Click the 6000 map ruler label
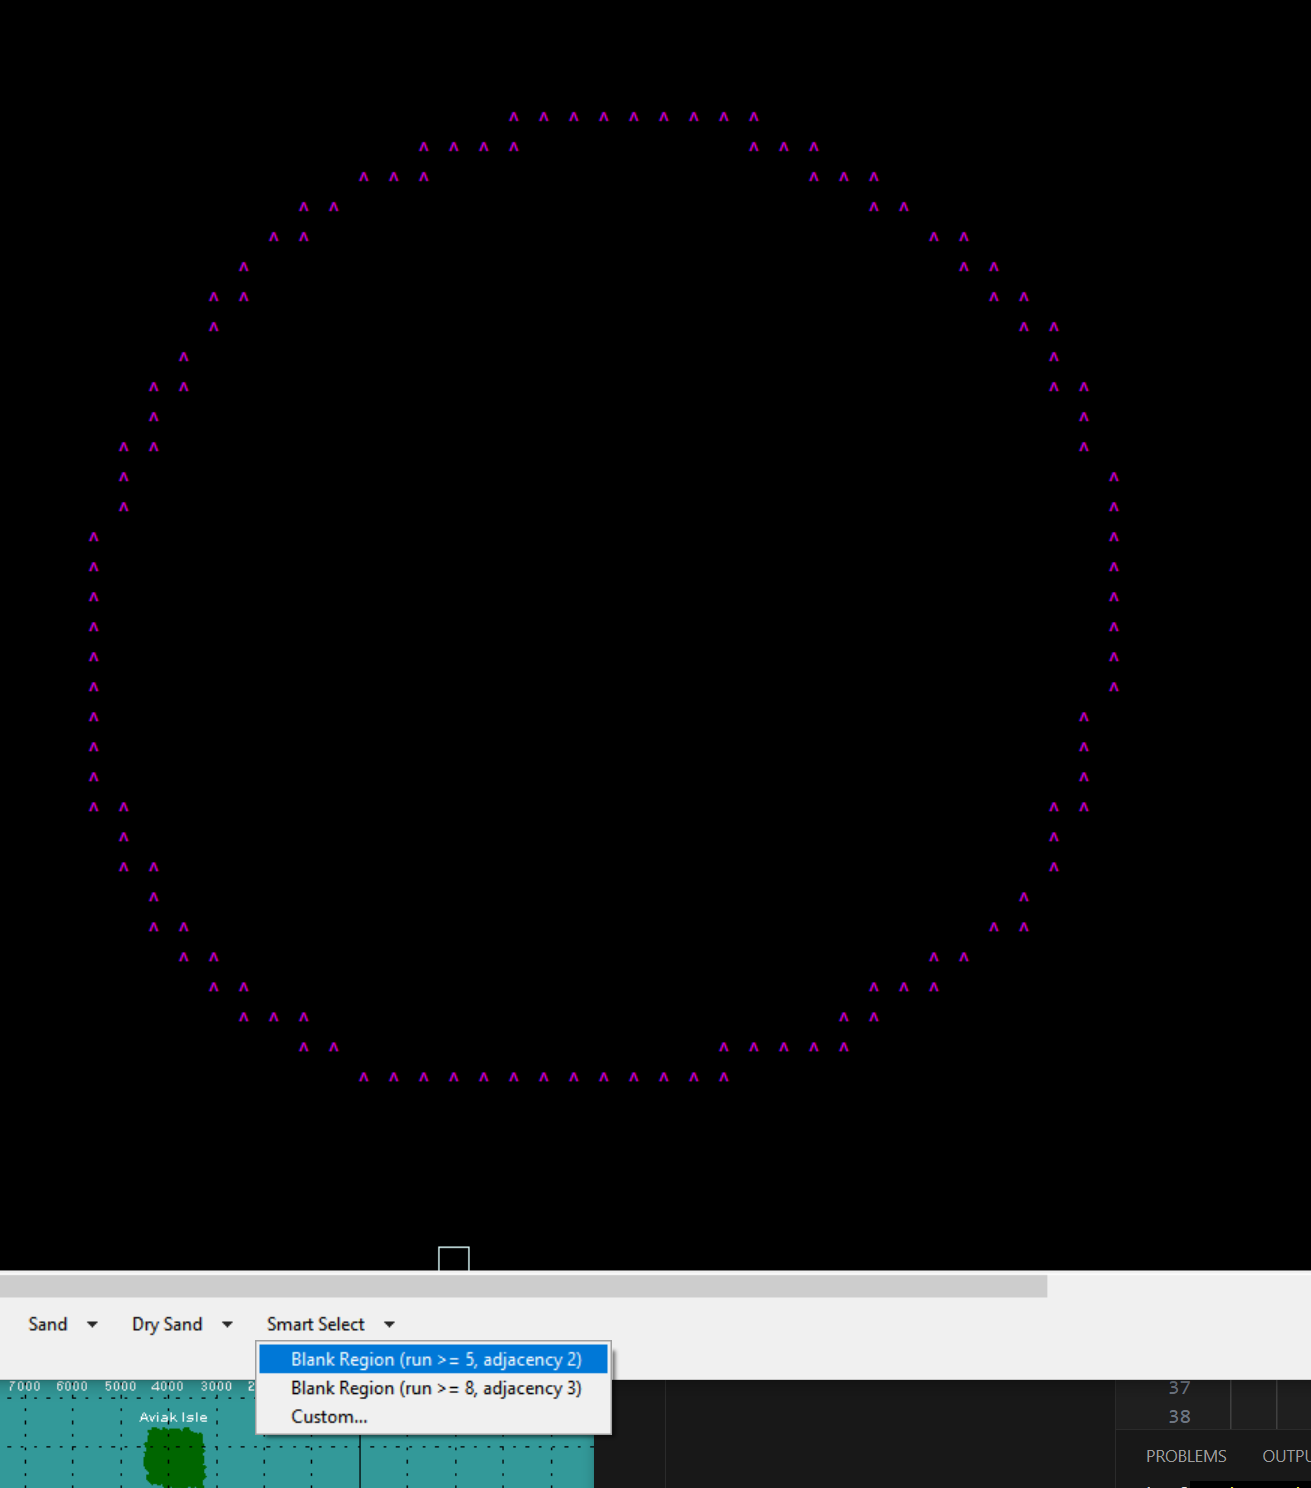 click(72, 1386)
